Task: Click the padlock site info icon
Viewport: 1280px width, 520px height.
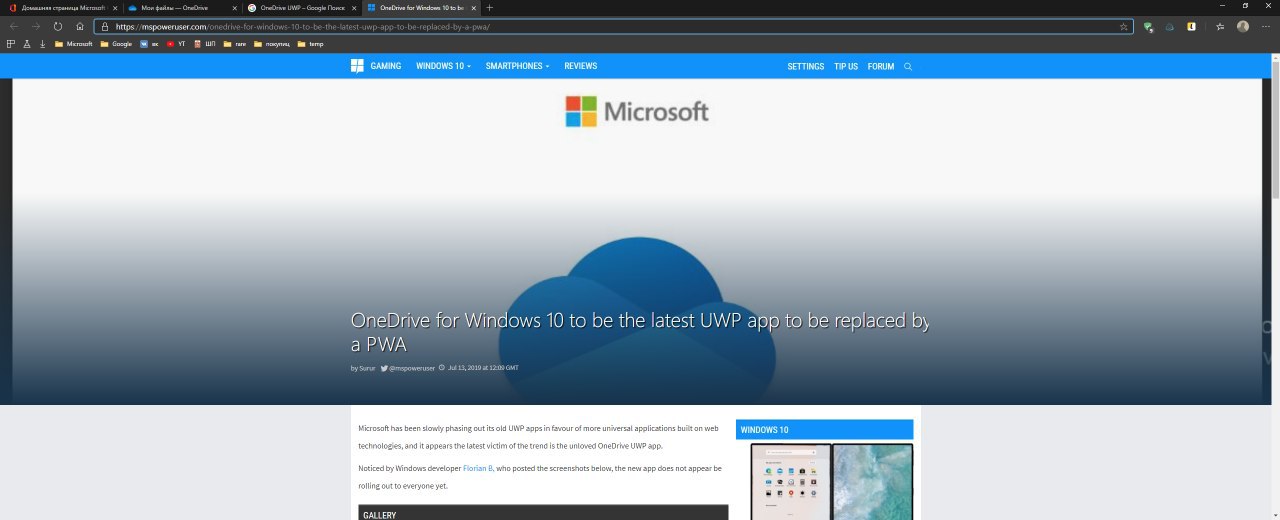Action: 104,27
